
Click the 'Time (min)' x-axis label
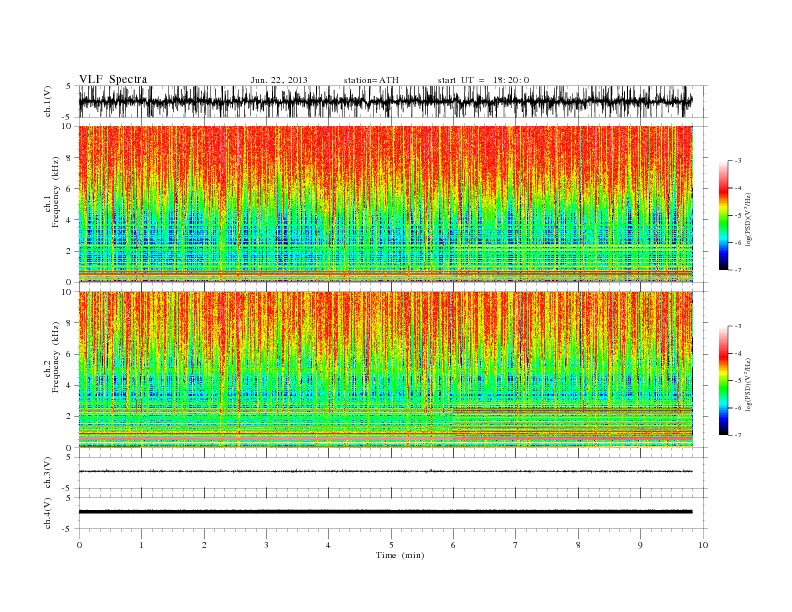400,555
